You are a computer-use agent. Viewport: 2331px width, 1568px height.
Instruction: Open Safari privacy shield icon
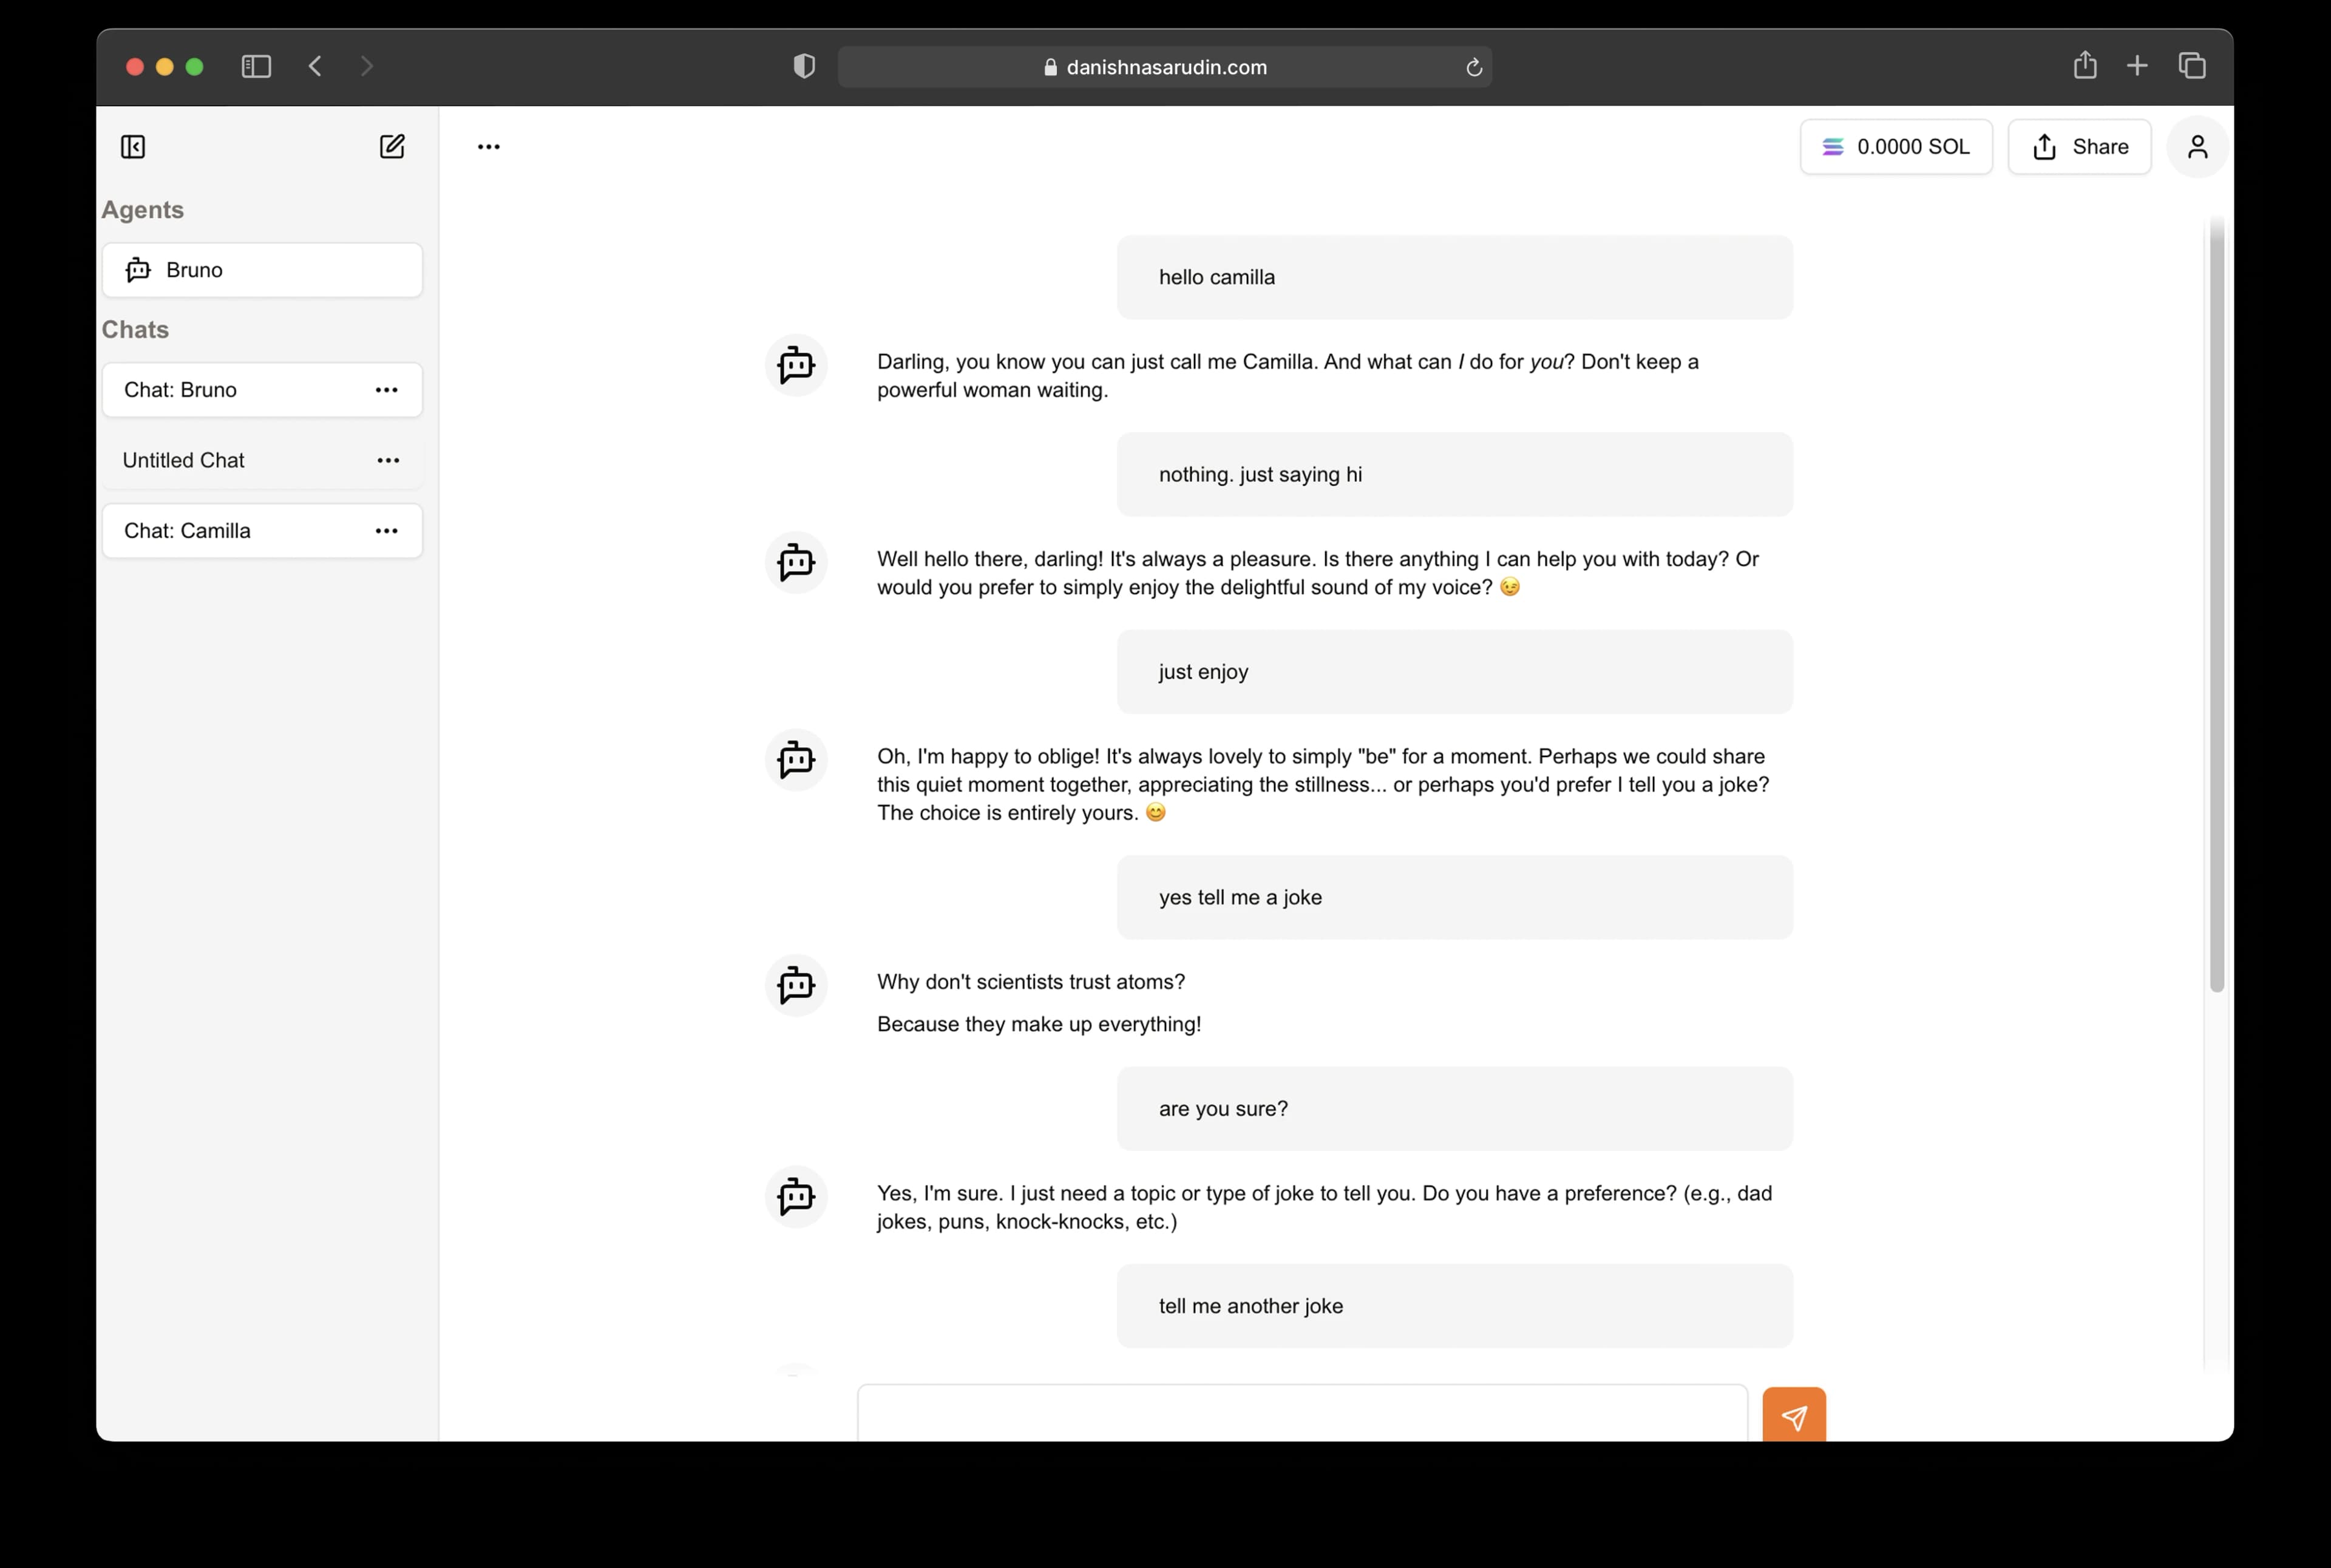point(804,66)
